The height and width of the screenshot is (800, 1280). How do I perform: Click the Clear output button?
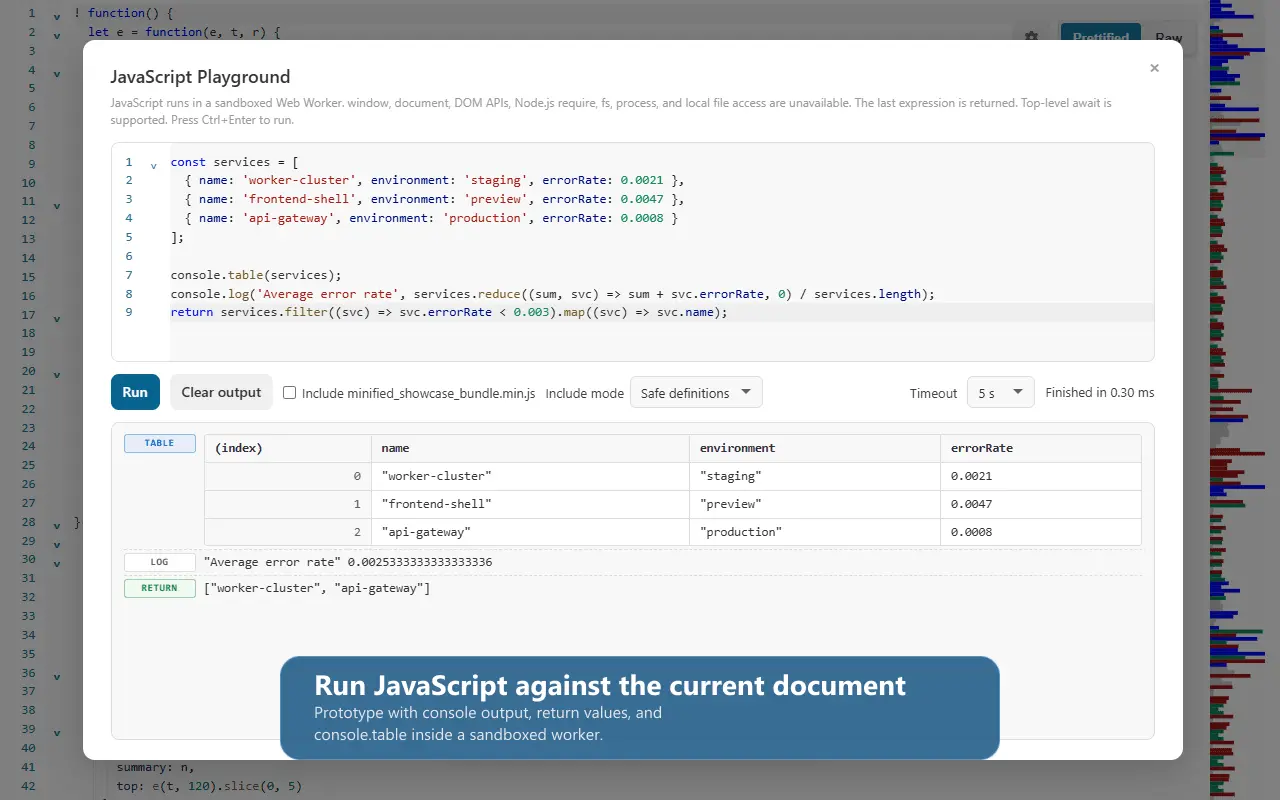[x=221, y=392]
